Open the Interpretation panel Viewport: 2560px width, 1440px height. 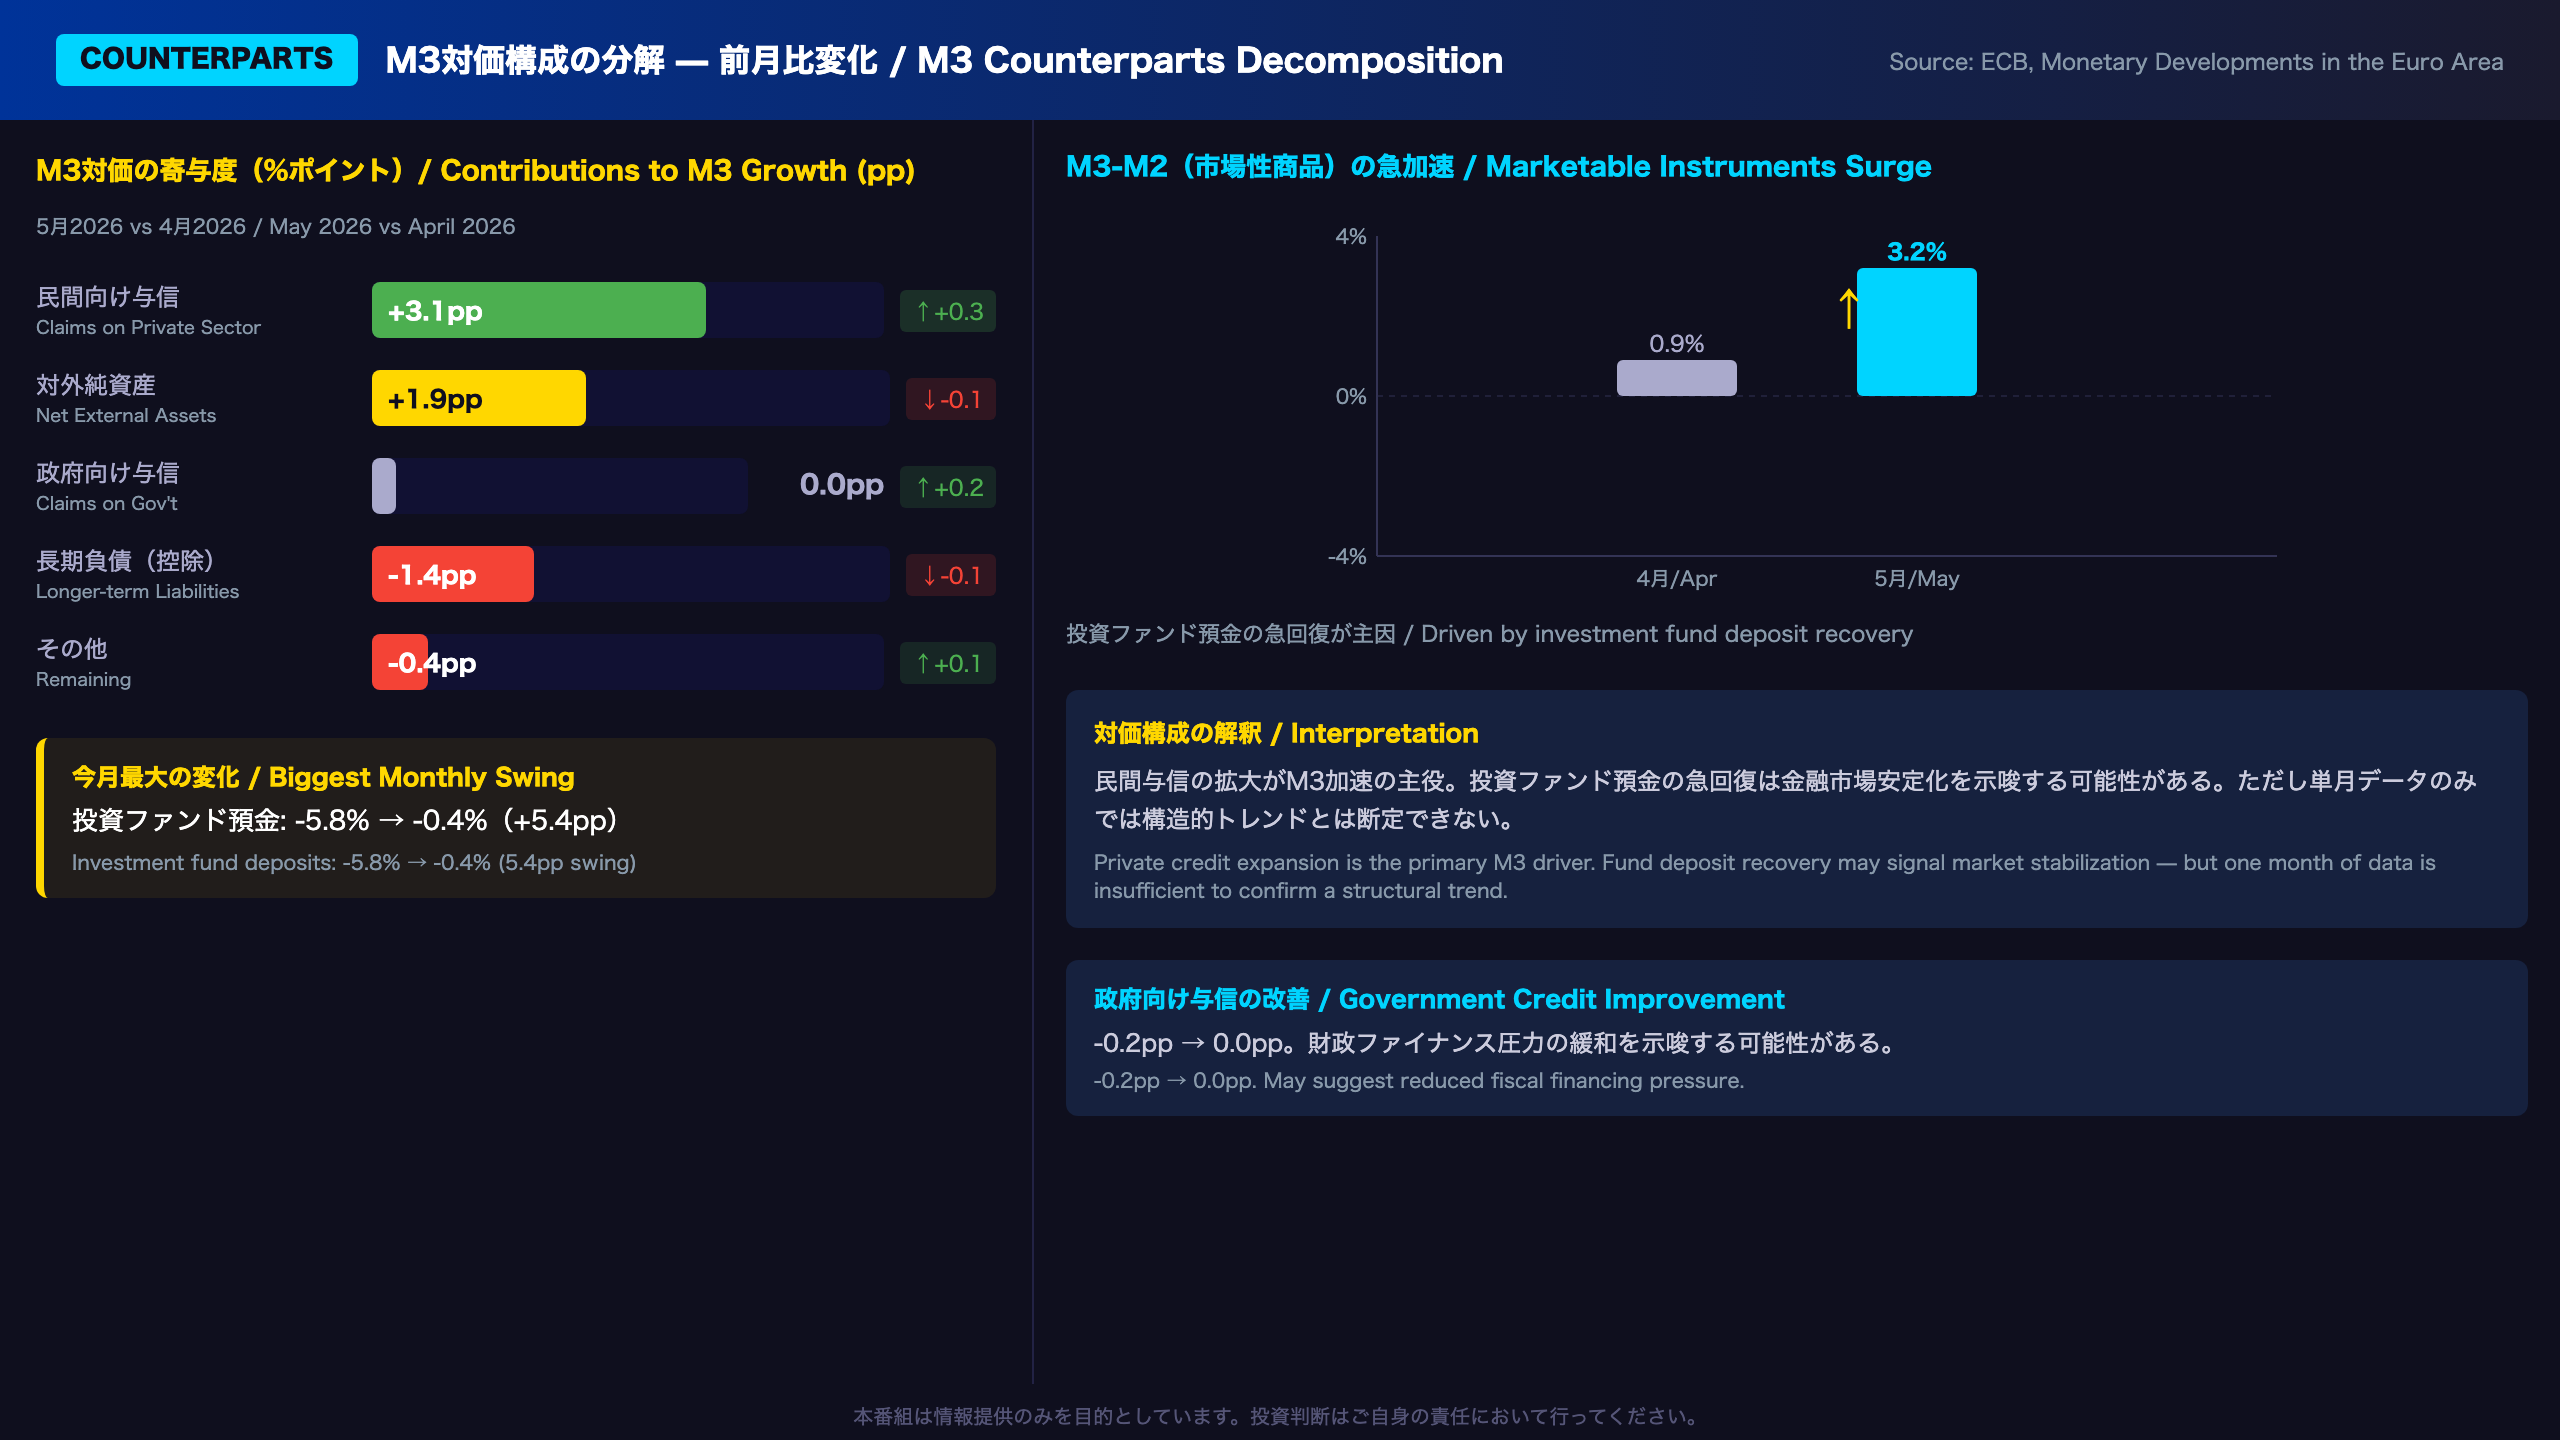coord(1797,809)
